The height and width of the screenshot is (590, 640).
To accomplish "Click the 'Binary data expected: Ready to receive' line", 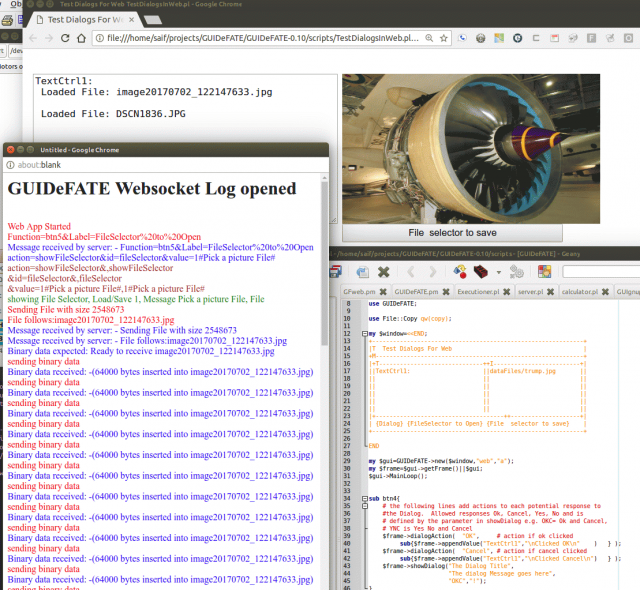I will (141, 351).
